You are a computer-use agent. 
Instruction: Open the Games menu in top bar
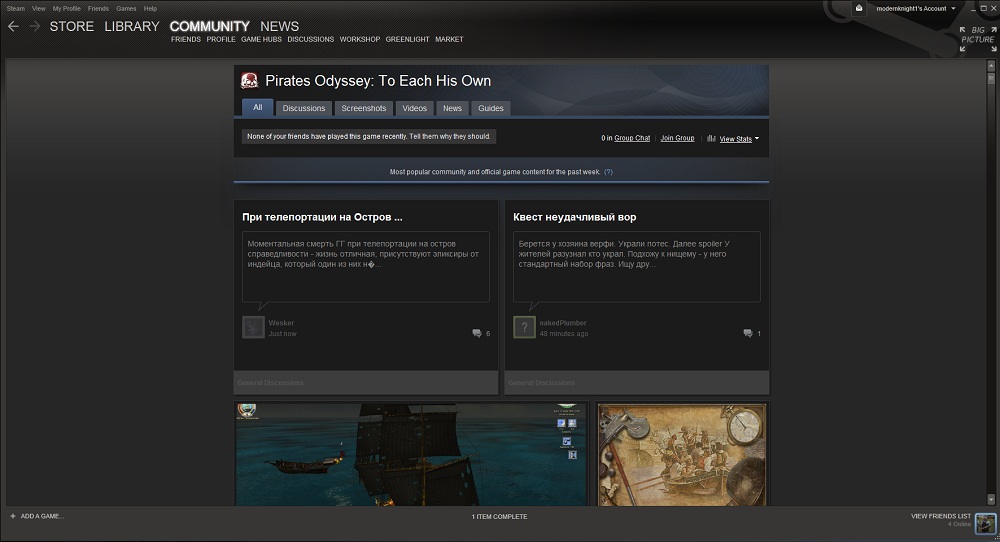126,8
